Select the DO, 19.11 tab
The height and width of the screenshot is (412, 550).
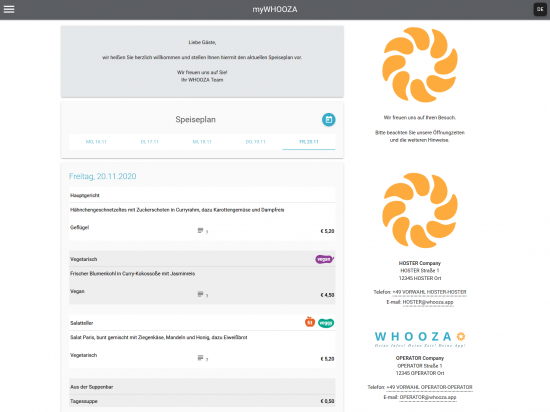pyautogui.click(x=255, y=142)
